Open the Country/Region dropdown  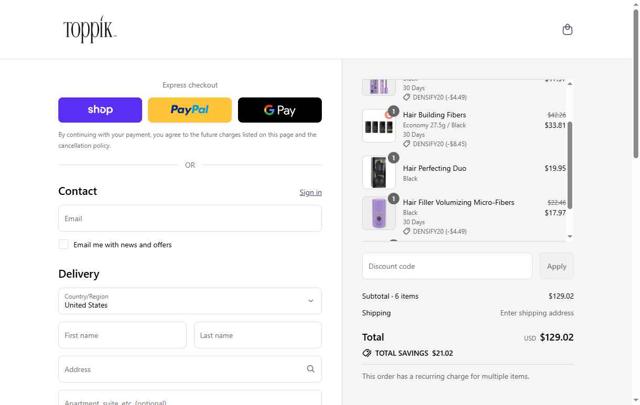click(190, 301)
